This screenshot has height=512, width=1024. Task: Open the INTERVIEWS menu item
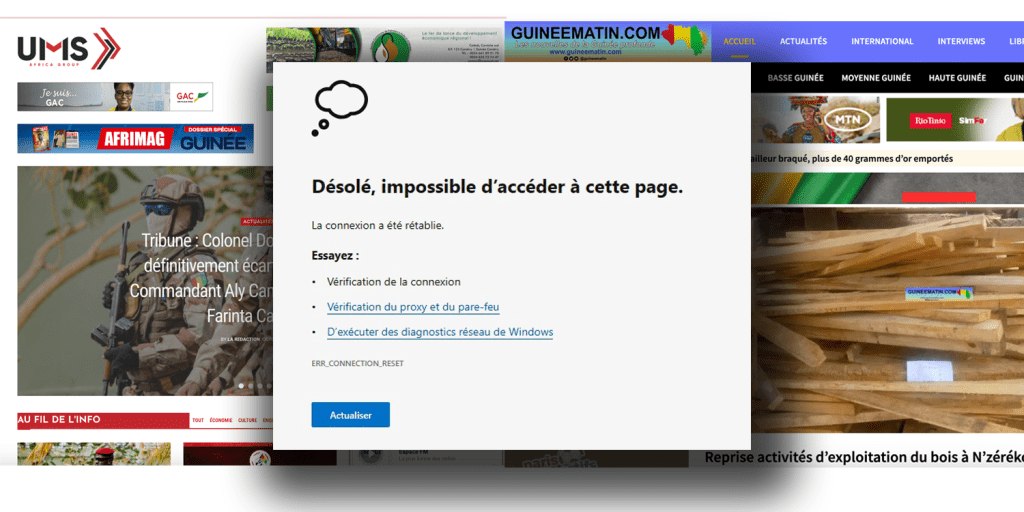pyautogui.click(x=961, y=41)
